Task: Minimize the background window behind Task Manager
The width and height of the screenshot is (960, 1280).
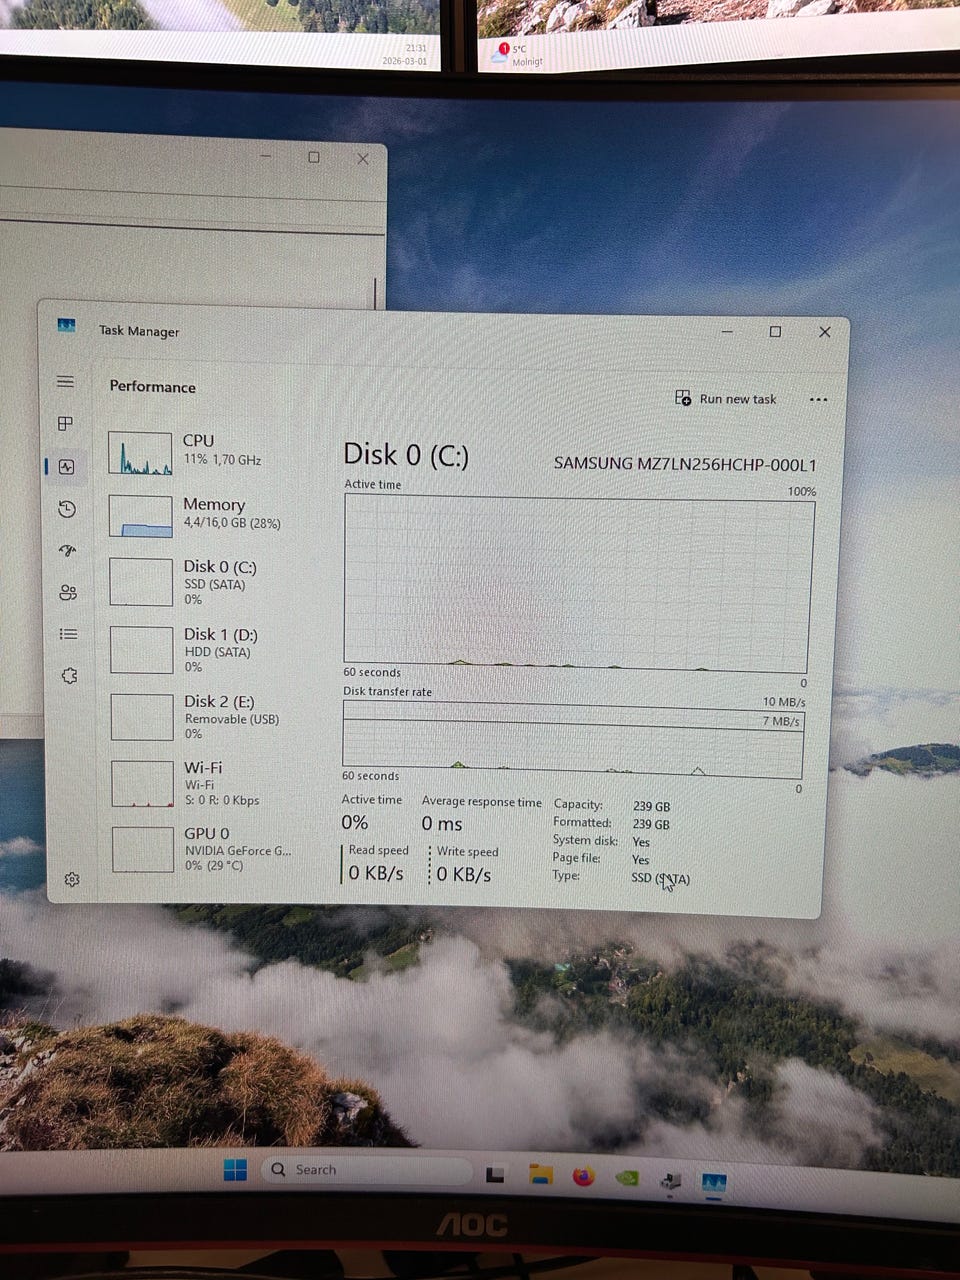Action: tap(266, 156)
